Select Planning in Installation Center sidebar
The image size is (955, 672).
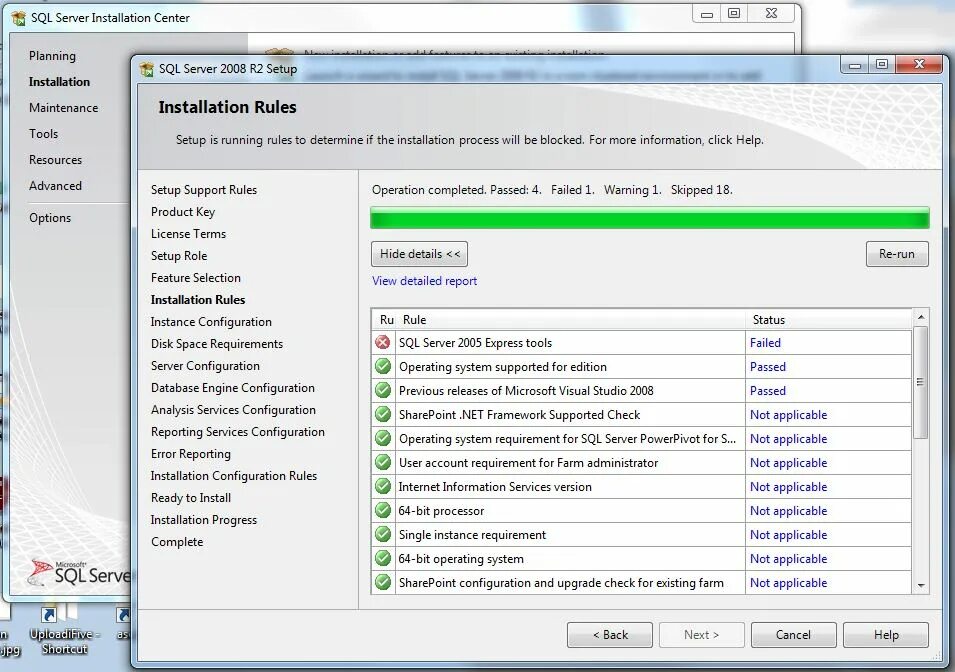52,55
